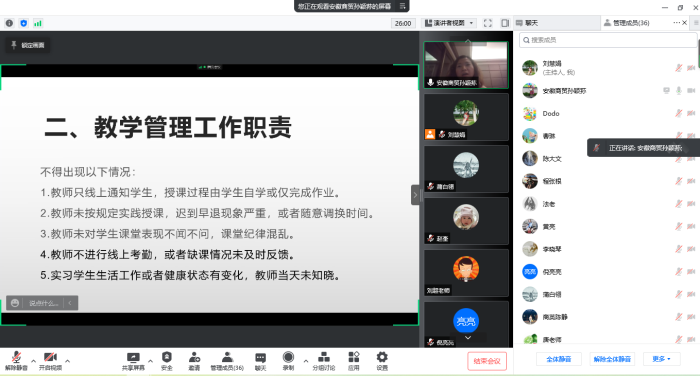
Task: Open breakout rooms icon
Action: point(324,357)
